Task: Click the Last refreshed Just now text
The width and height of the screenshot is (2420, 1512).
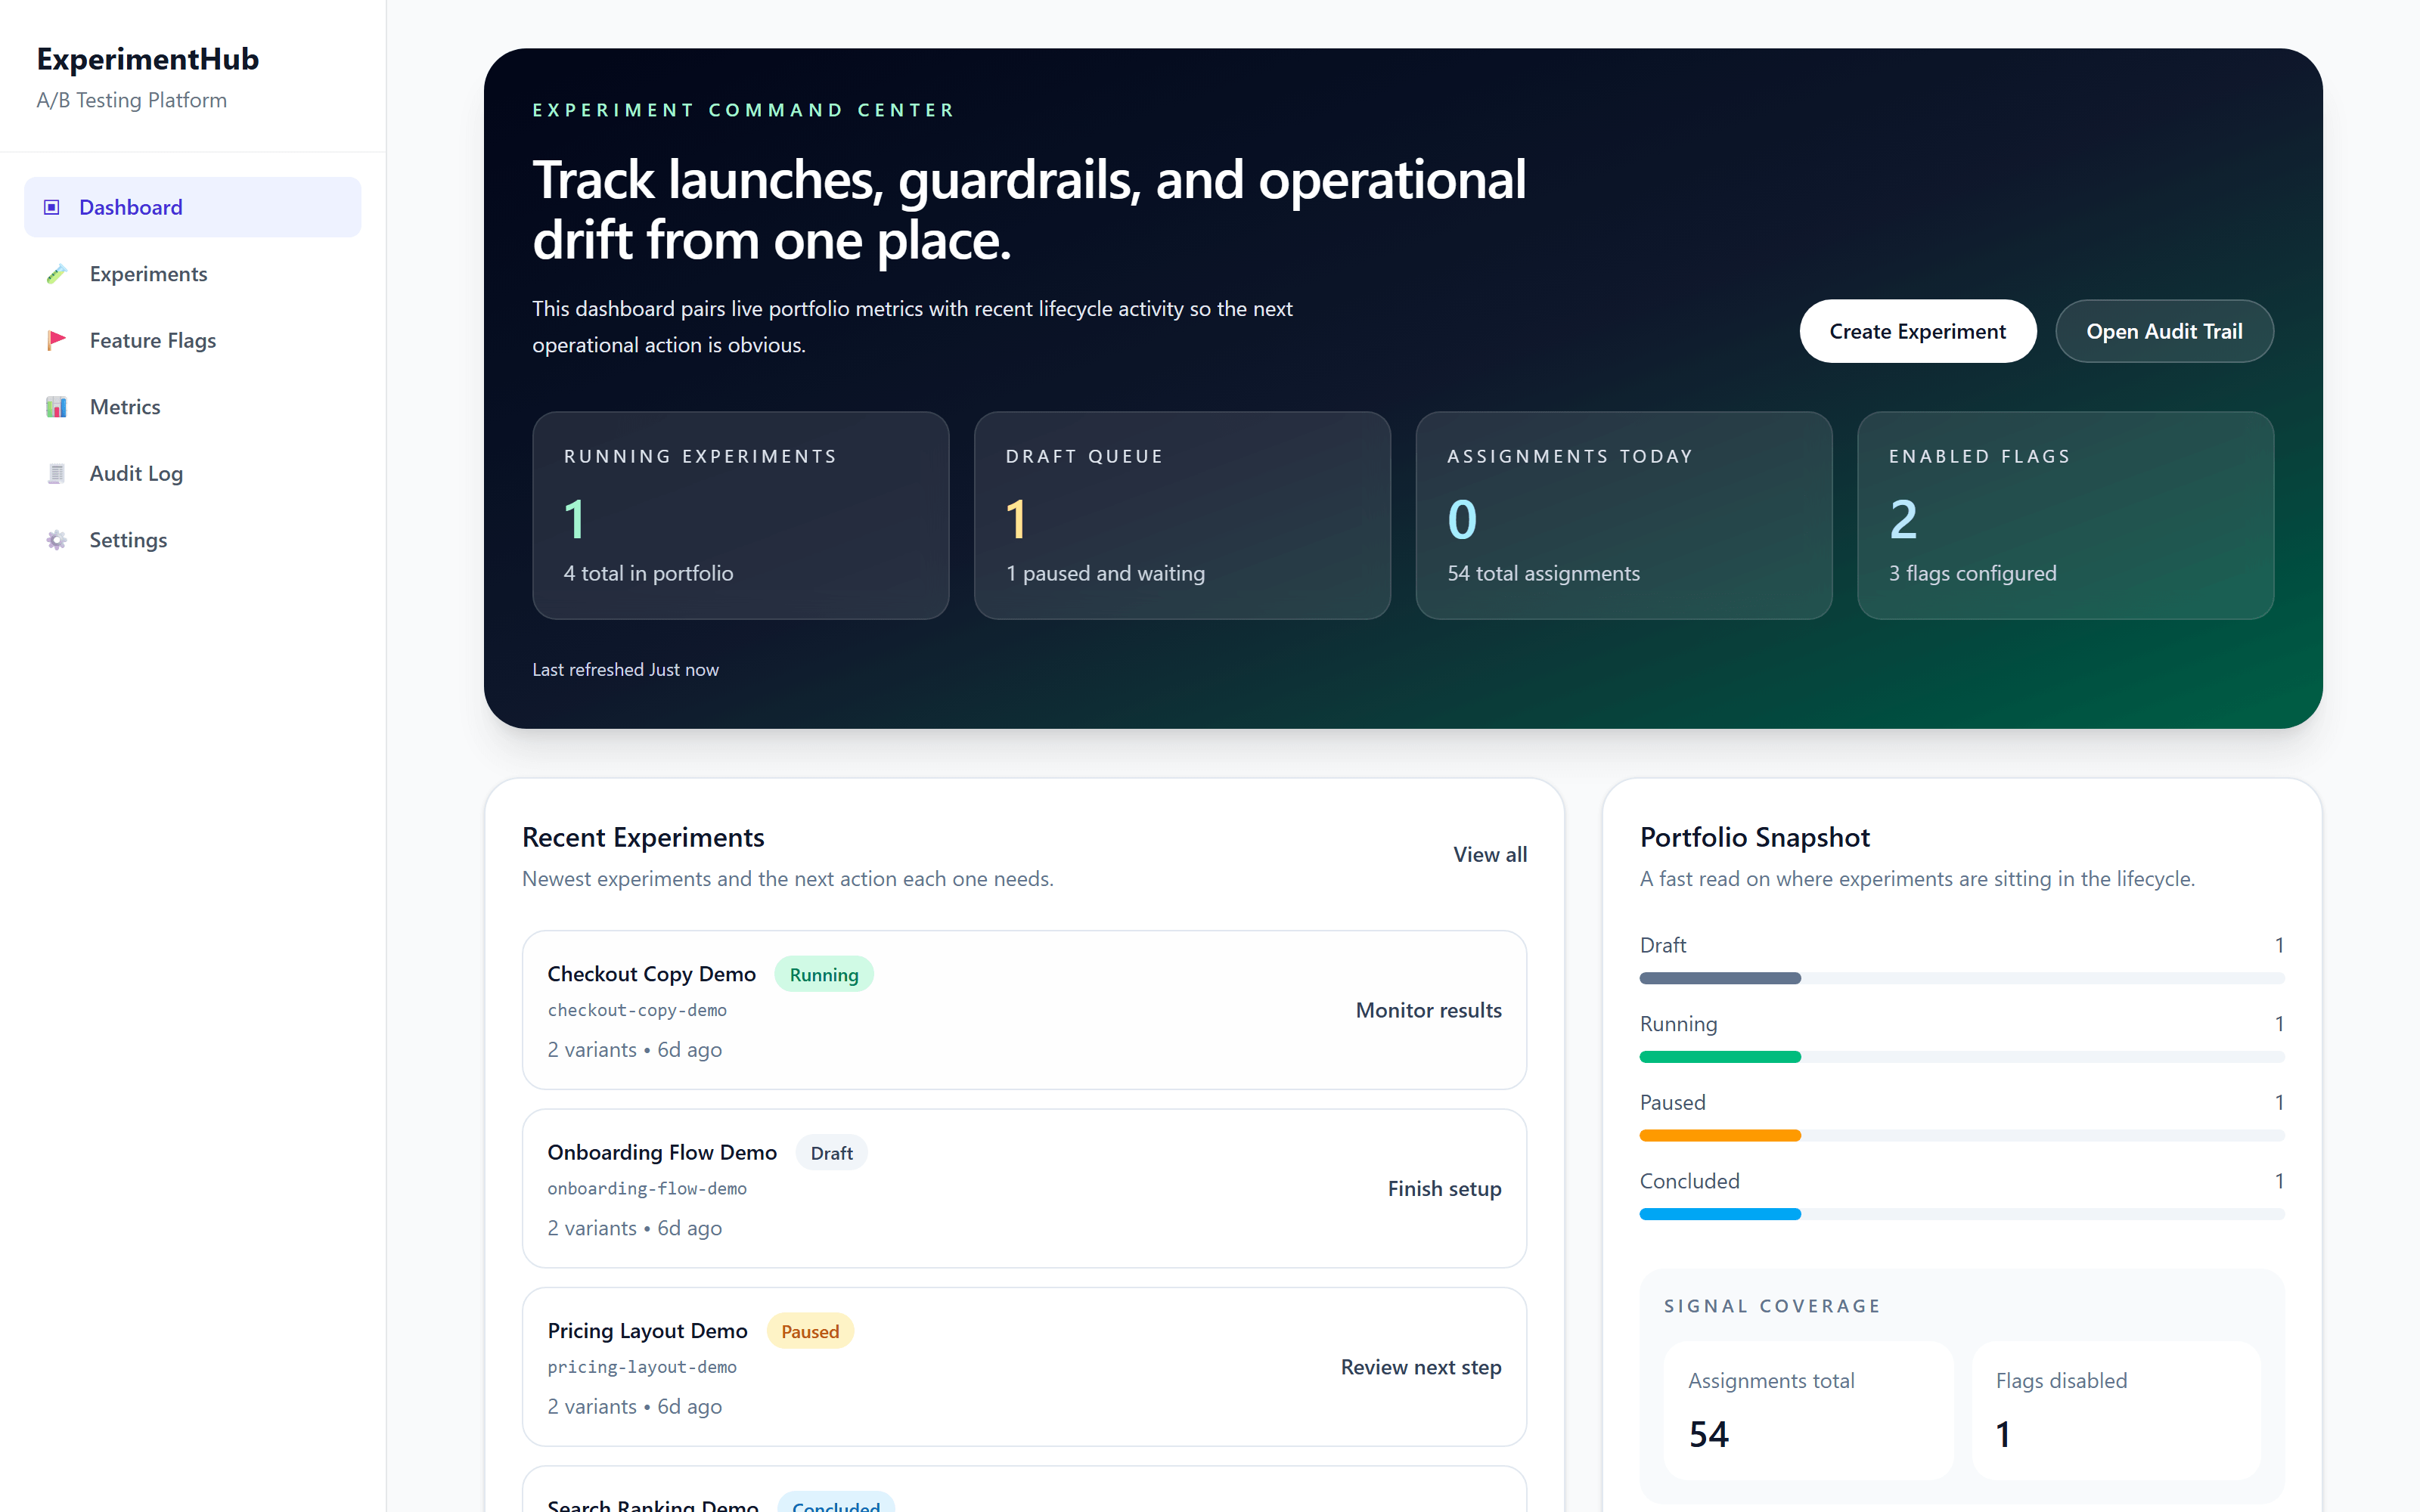Action: click(x=625, y=669)
